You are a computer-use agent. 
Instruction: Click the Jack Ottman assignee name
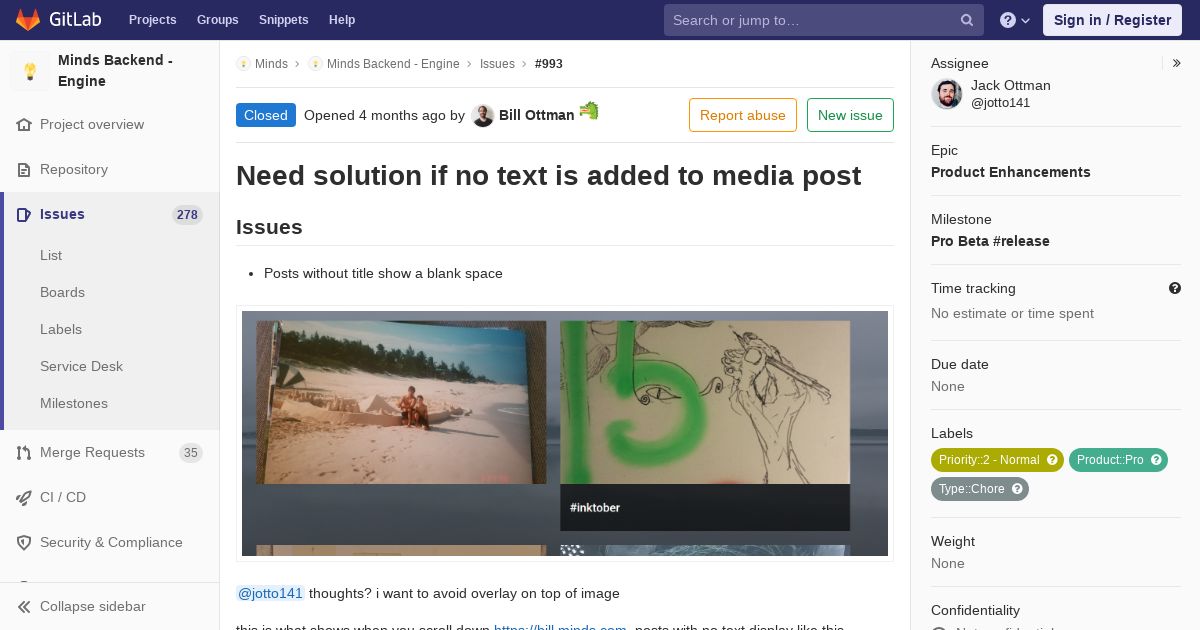[x=1010, y=85]
